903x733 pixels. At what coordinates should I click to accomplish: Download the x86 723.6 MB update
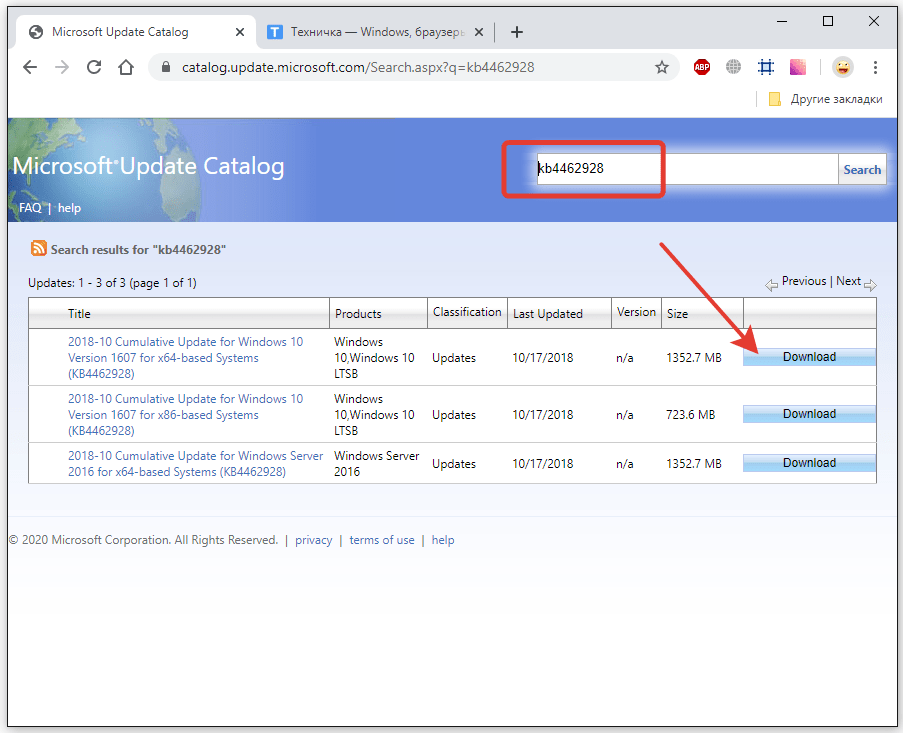pyautogui.click(x=809, y=414)
